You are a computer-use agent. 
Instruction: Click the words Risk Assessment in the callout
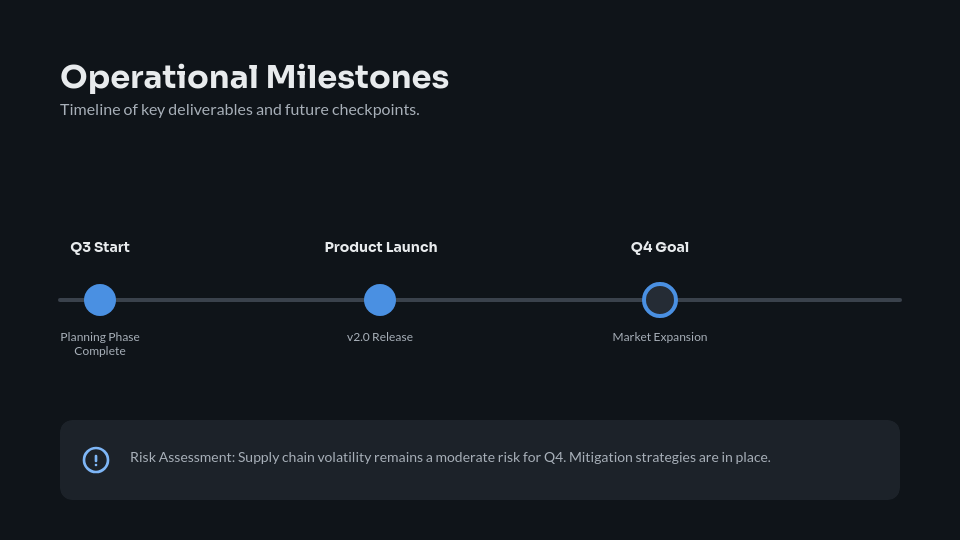tap(181, 457)
